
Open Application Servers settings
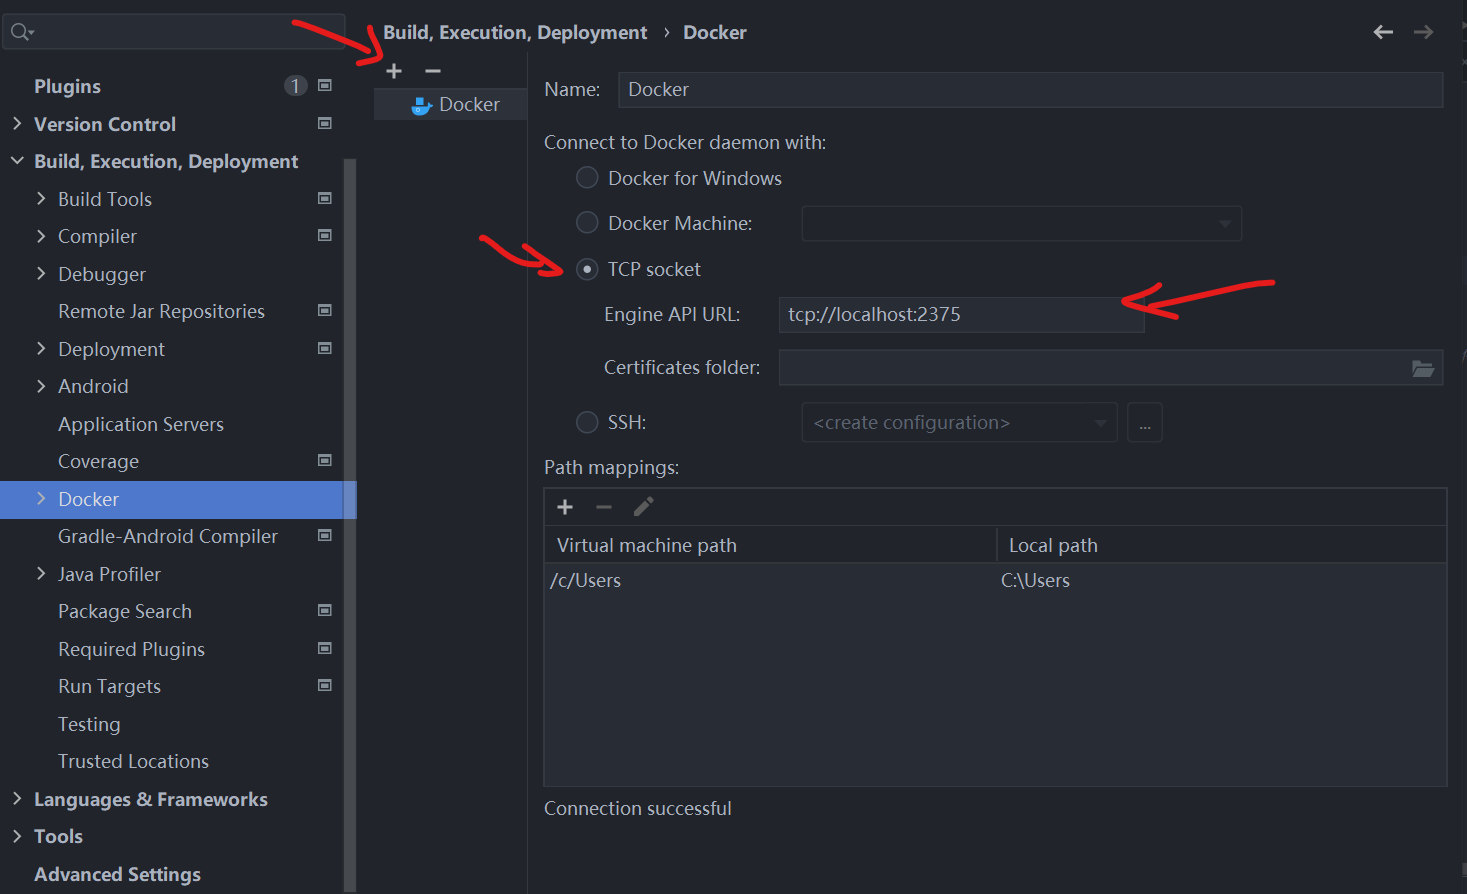pos(141,424)
